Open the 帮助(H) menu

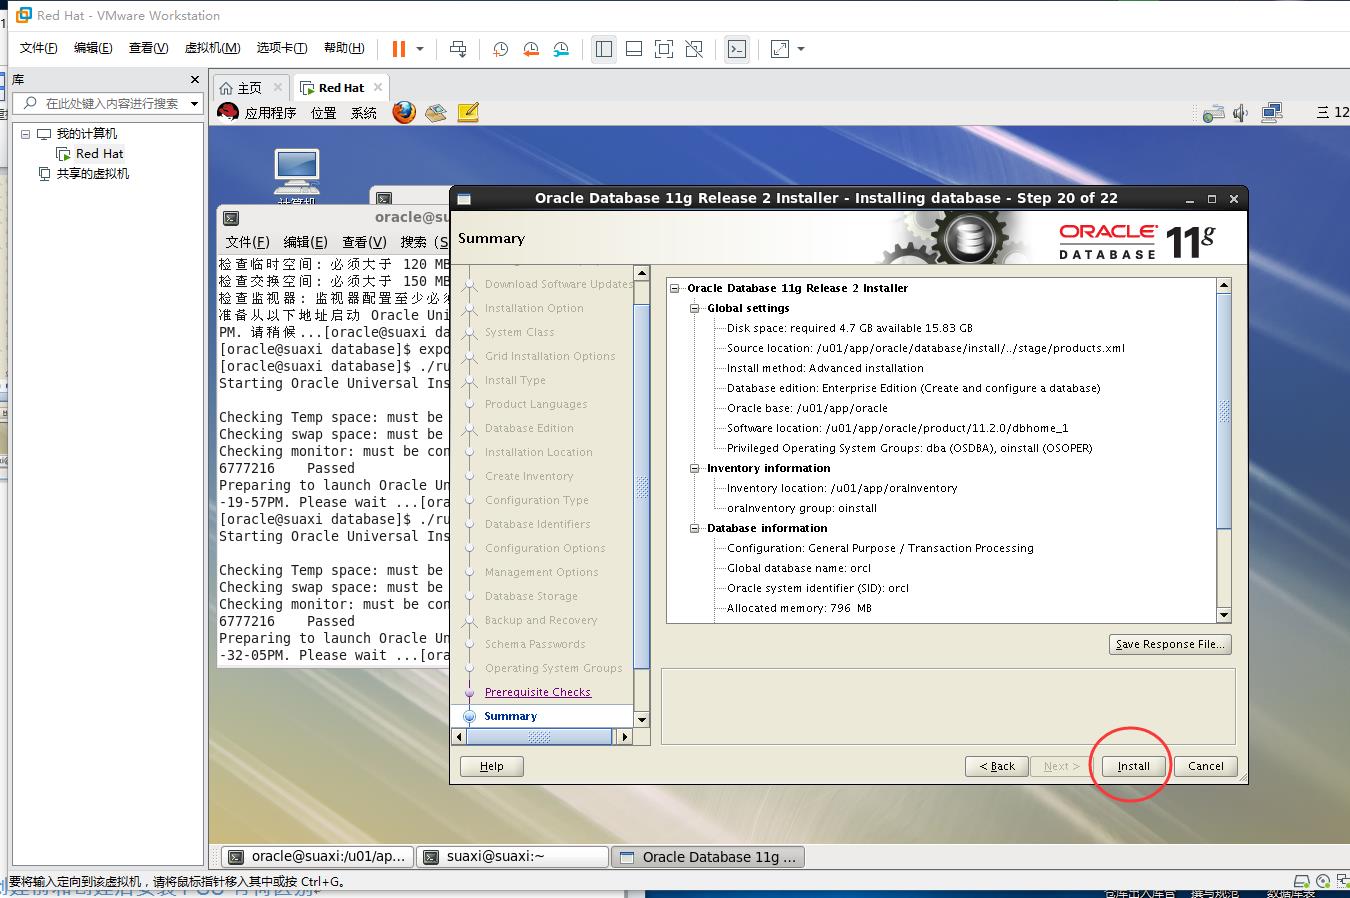point(344,48)
